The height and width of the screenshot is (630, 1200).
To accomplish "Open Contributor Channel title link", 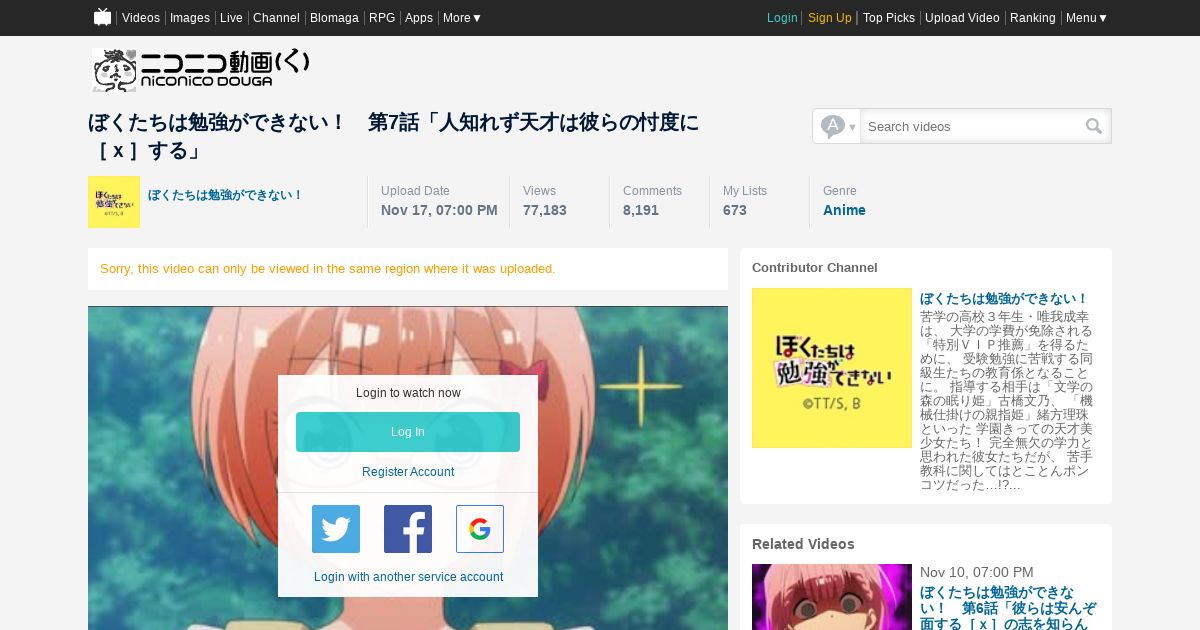I will (x=1003, y=299).
